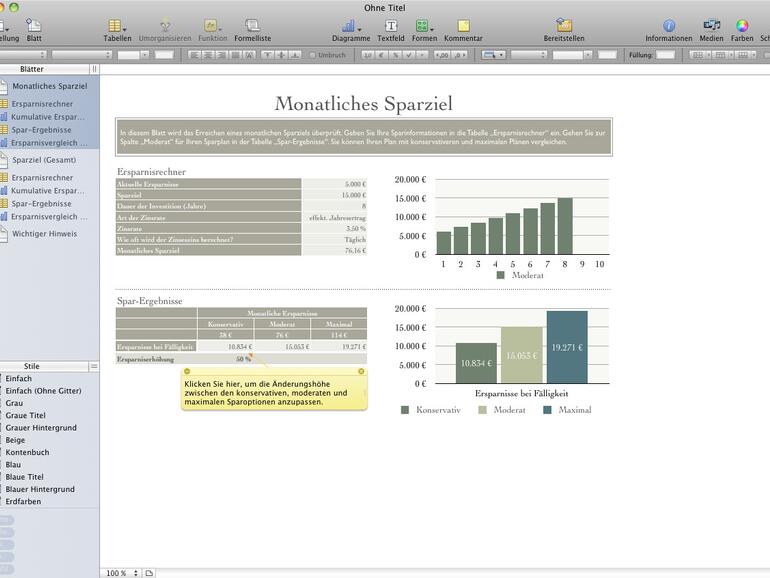
Task: Open the Funktion toolbar tool
Action: pyautogui.click(x=213, y=29)
